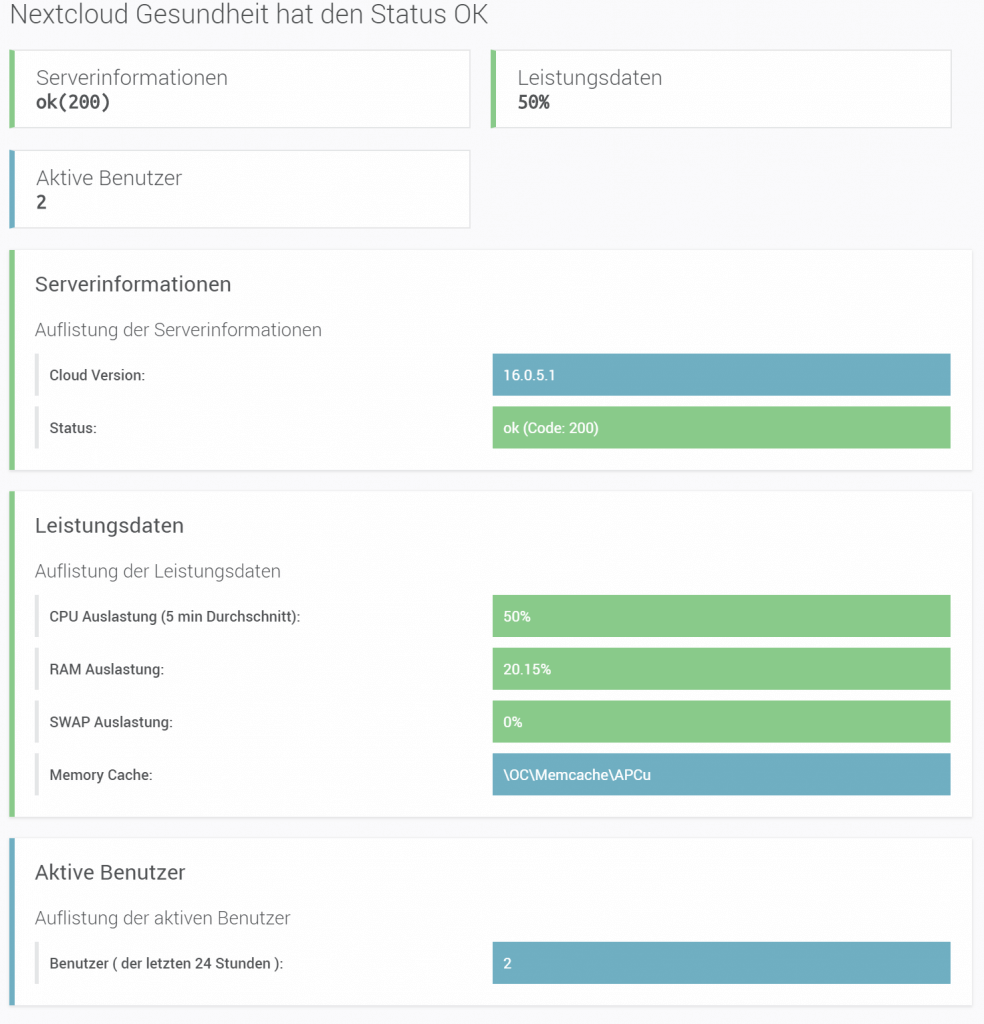Select the 'Memory Cache:' row label

coord(100,774)
